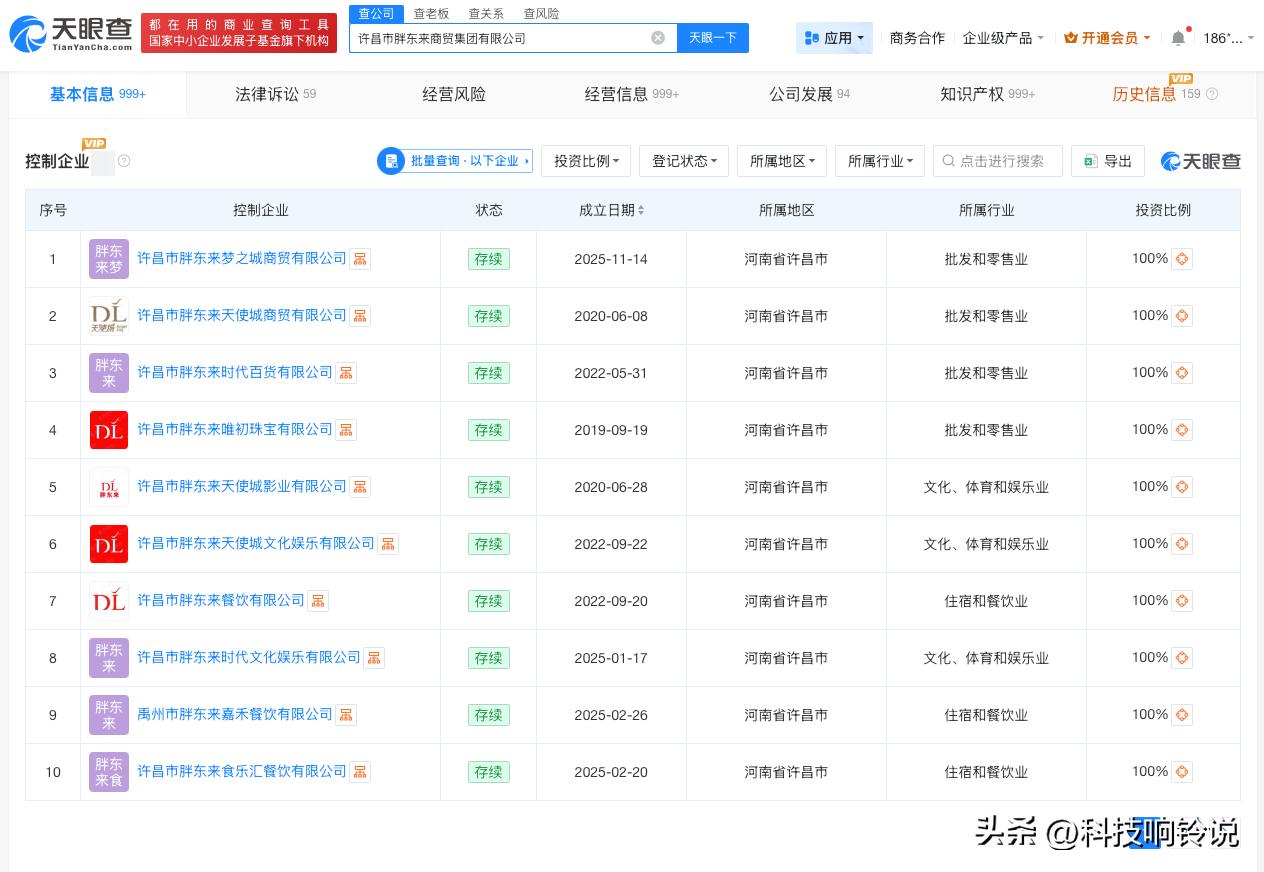Click the VIP badge above 历史信息

coord(1181,78)
